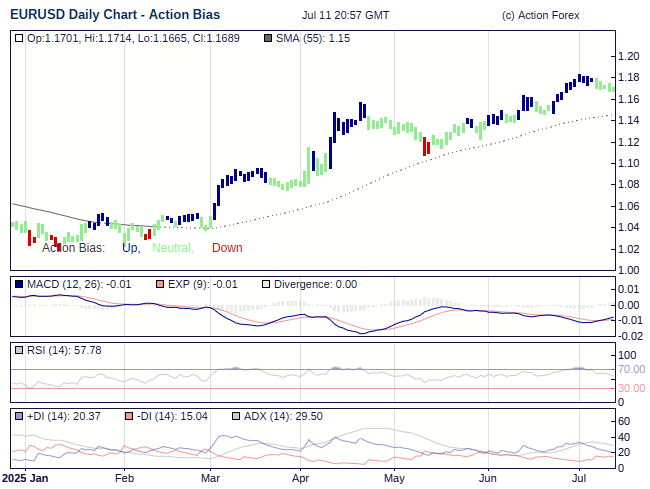Click the 2025 Jan label on time axis

(x=25, y=479)
